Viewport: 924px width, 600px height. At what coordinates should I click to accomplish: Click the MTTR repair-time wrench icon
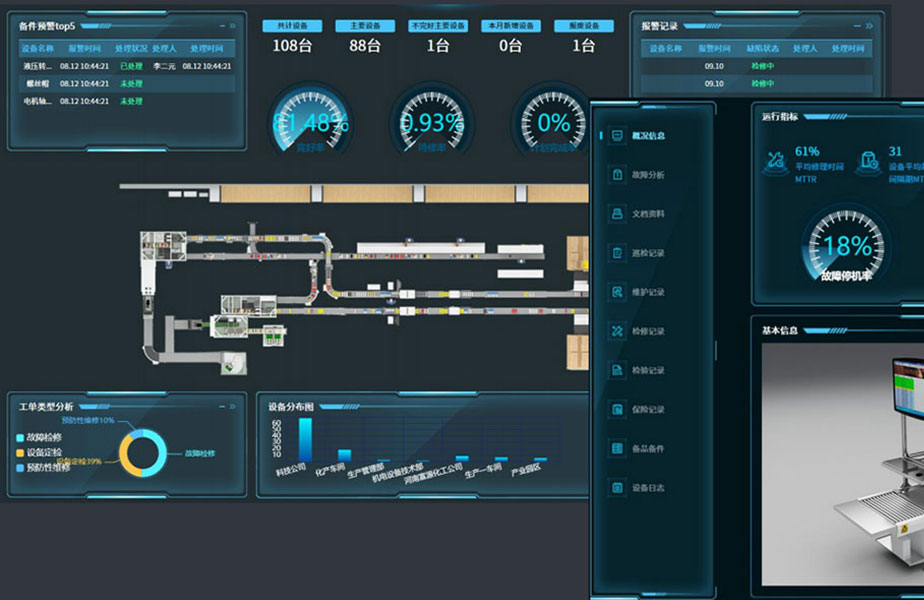click(776, 162)
